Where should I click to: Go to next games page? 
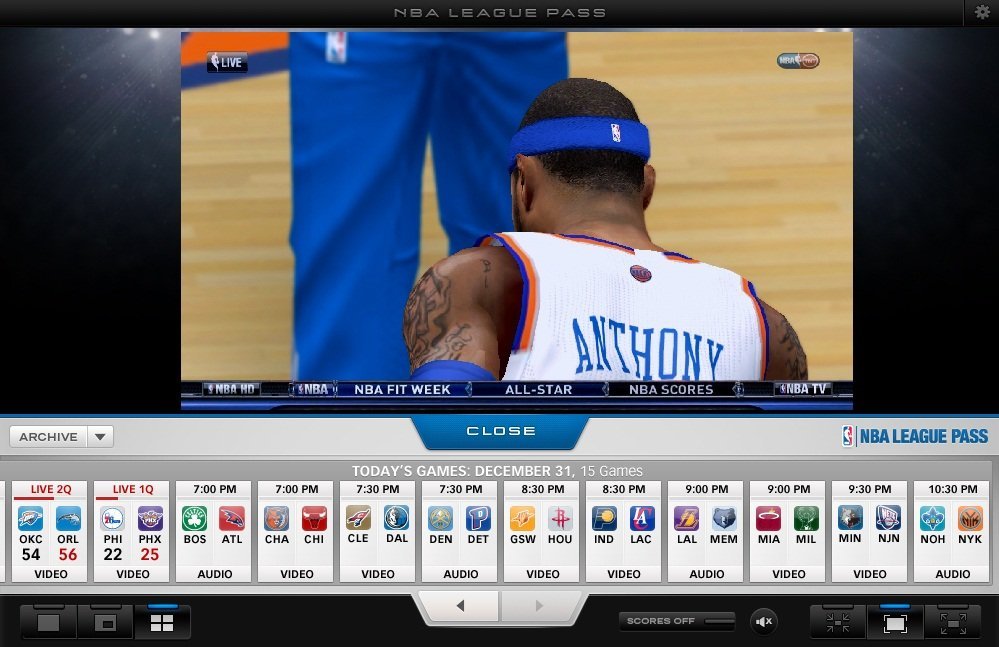pos(539,606)
